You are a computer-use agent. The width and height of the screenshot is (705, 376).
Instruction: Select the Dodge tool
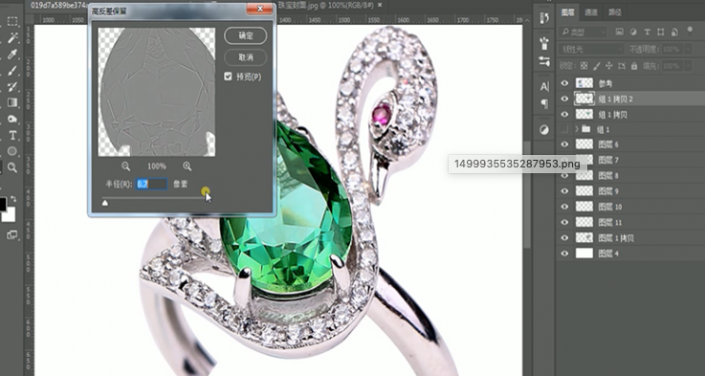(x=12, y=119)
